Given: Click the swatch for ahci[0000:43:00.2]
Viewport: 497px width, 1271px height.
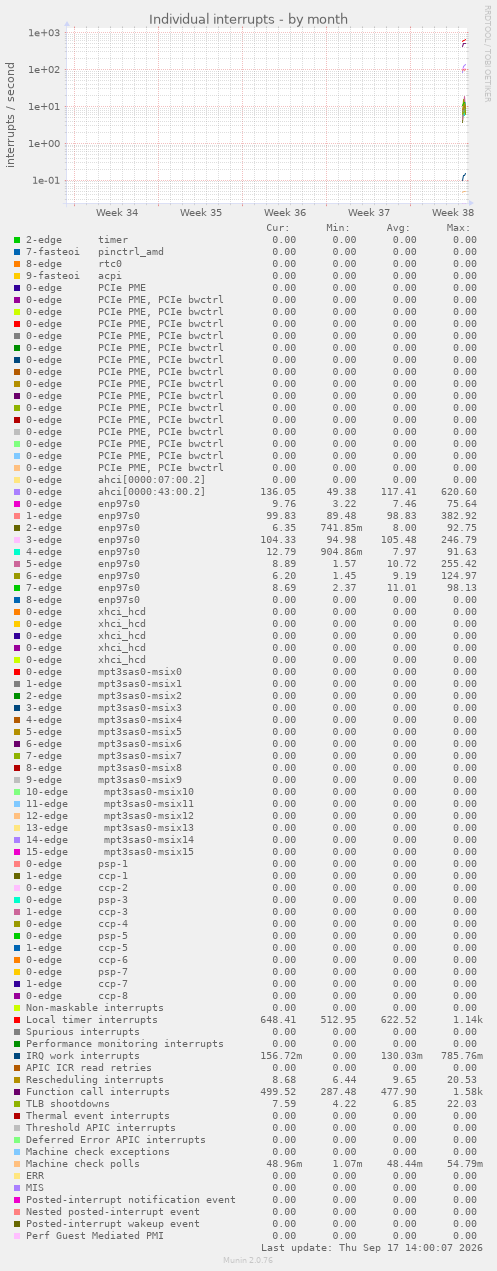Looking at the screenshot, I should pyautogui.click(x=17, y=492).
